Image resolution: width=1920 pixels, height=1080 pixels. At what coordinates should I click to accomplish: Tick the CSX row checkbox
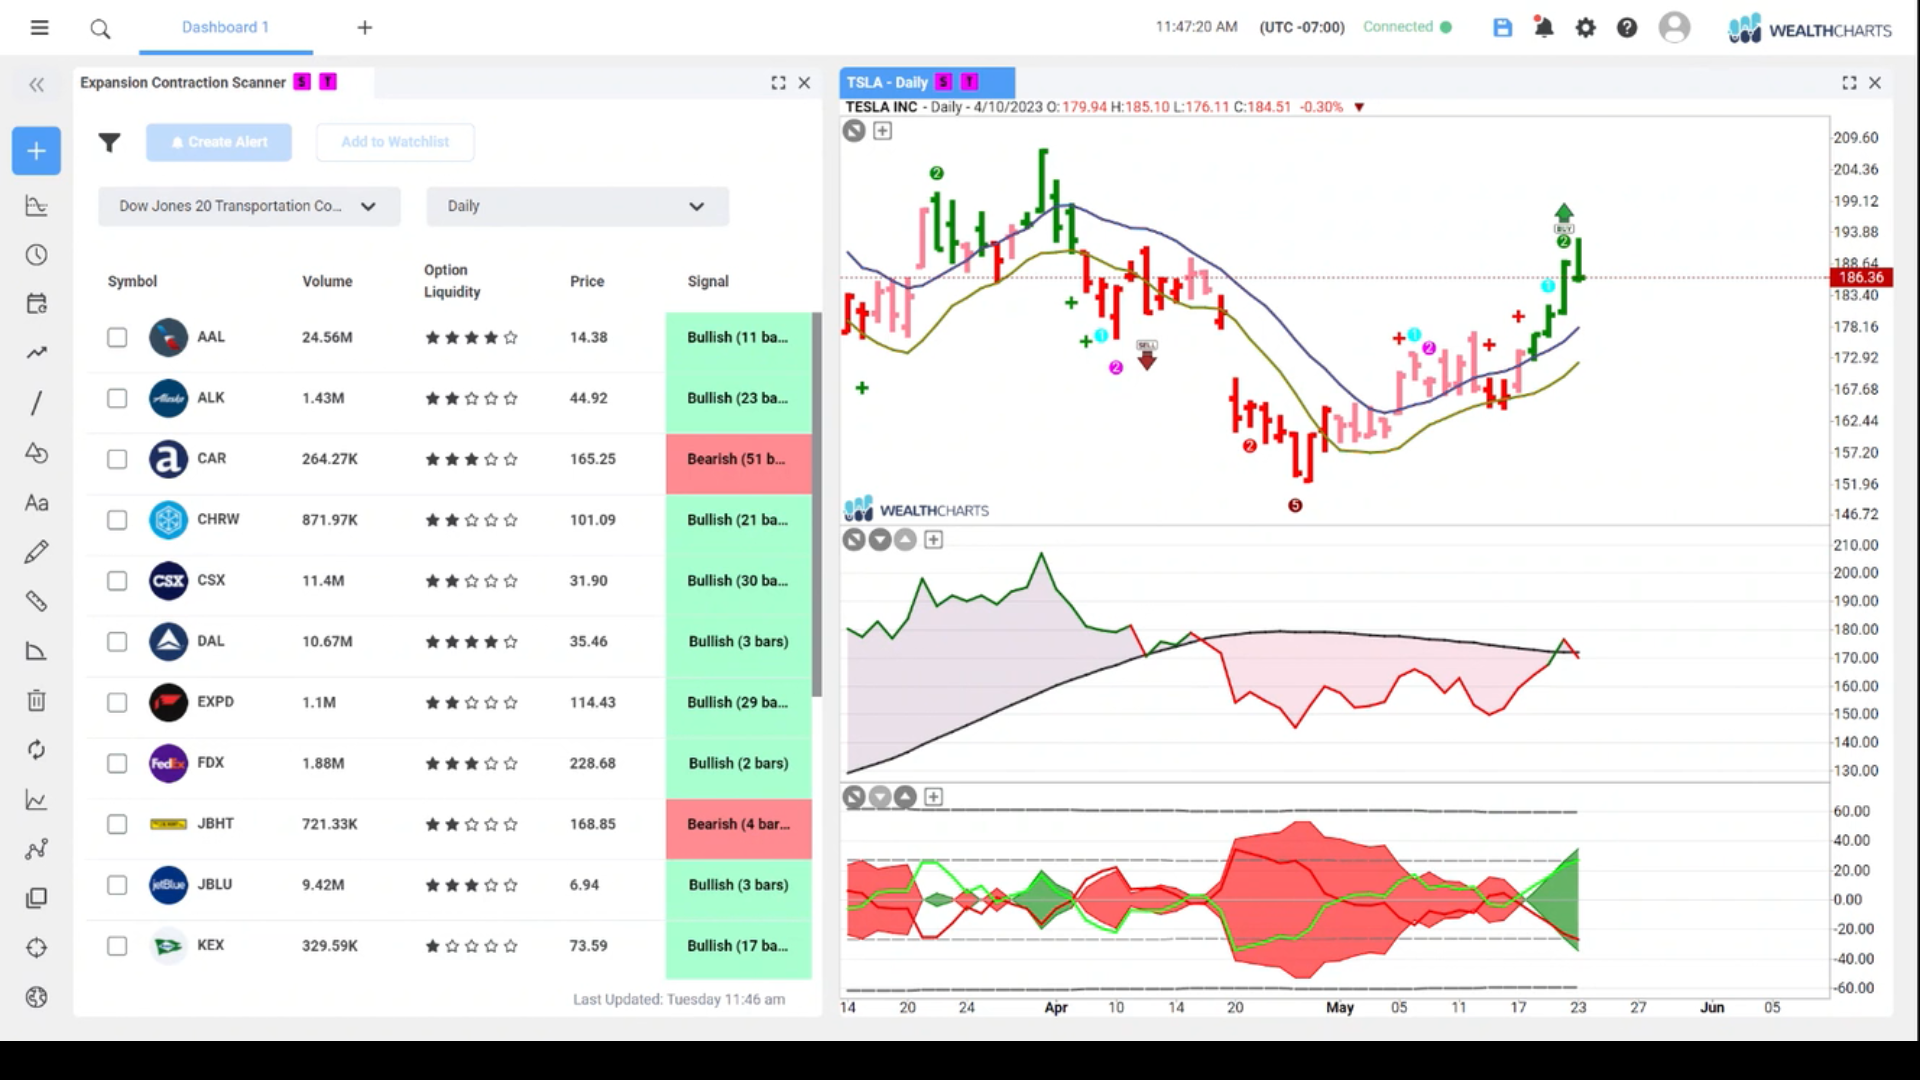117,581
